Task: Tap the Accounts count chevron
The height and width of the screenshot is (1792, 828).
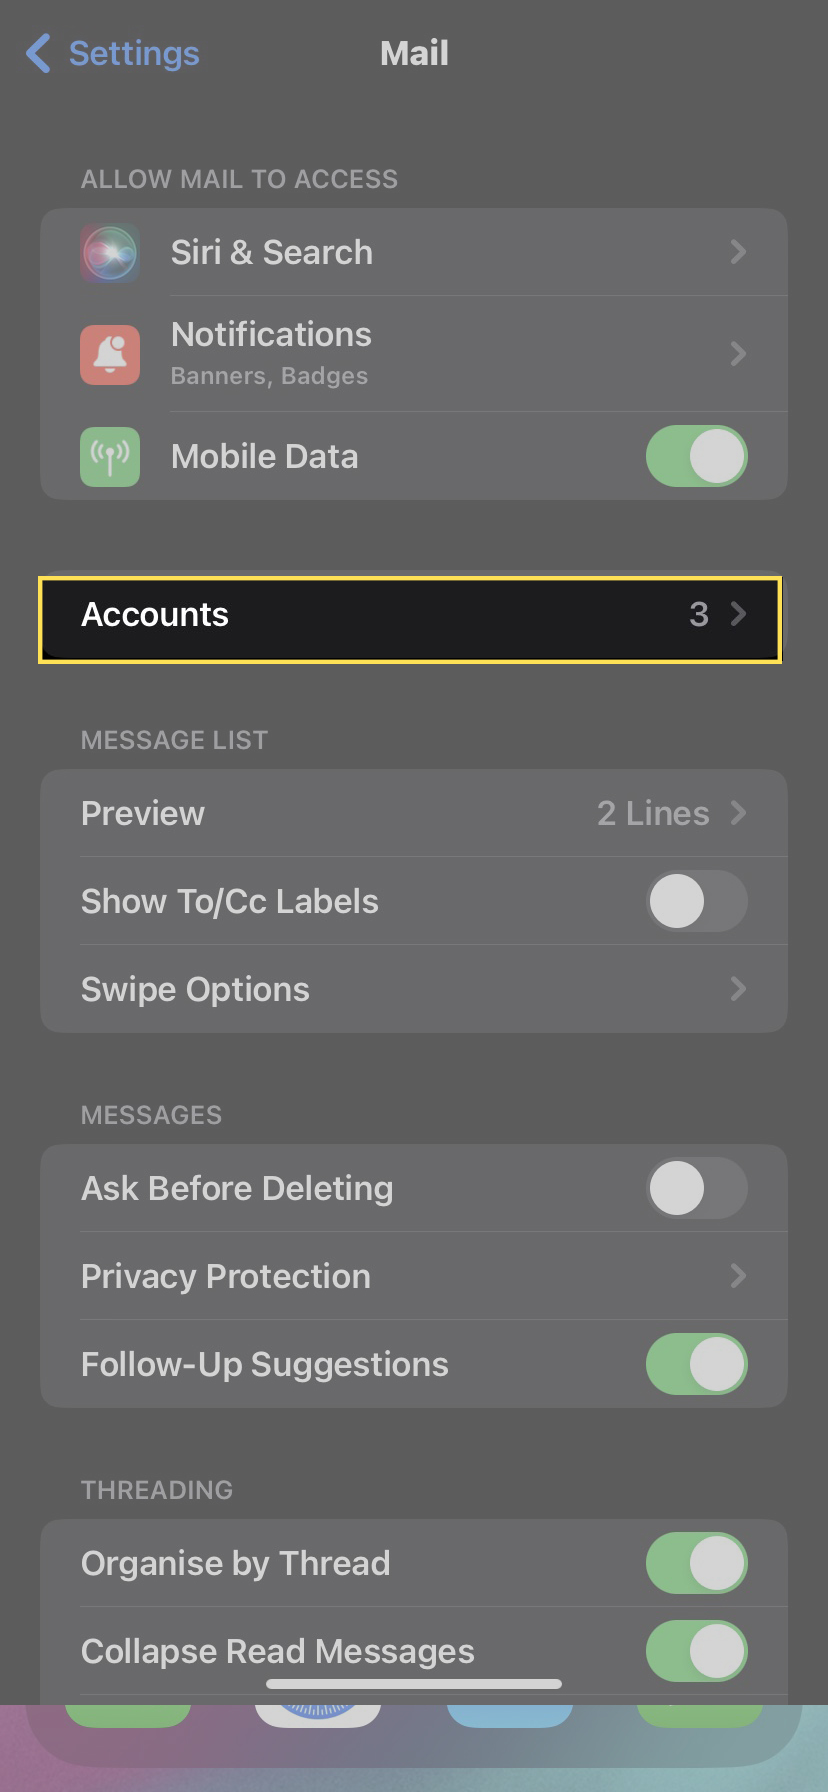Action: coord(738,614)
